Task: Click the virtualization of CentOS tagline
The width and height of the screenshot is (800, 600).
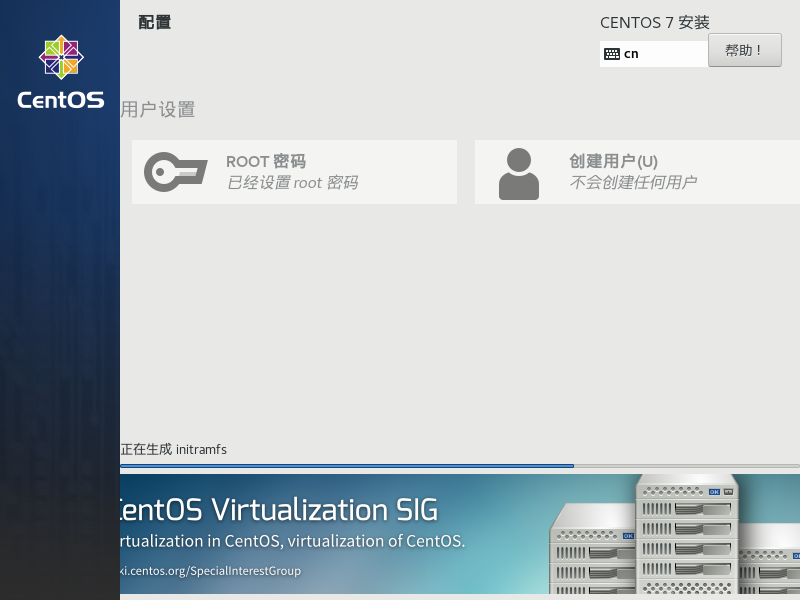Action: (x=292, y=541)
